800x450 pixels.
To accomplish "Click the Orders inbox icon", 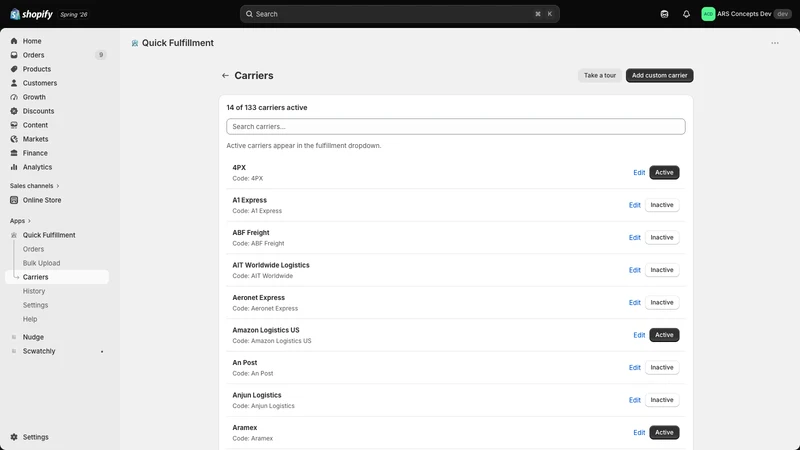I will 14,55.
